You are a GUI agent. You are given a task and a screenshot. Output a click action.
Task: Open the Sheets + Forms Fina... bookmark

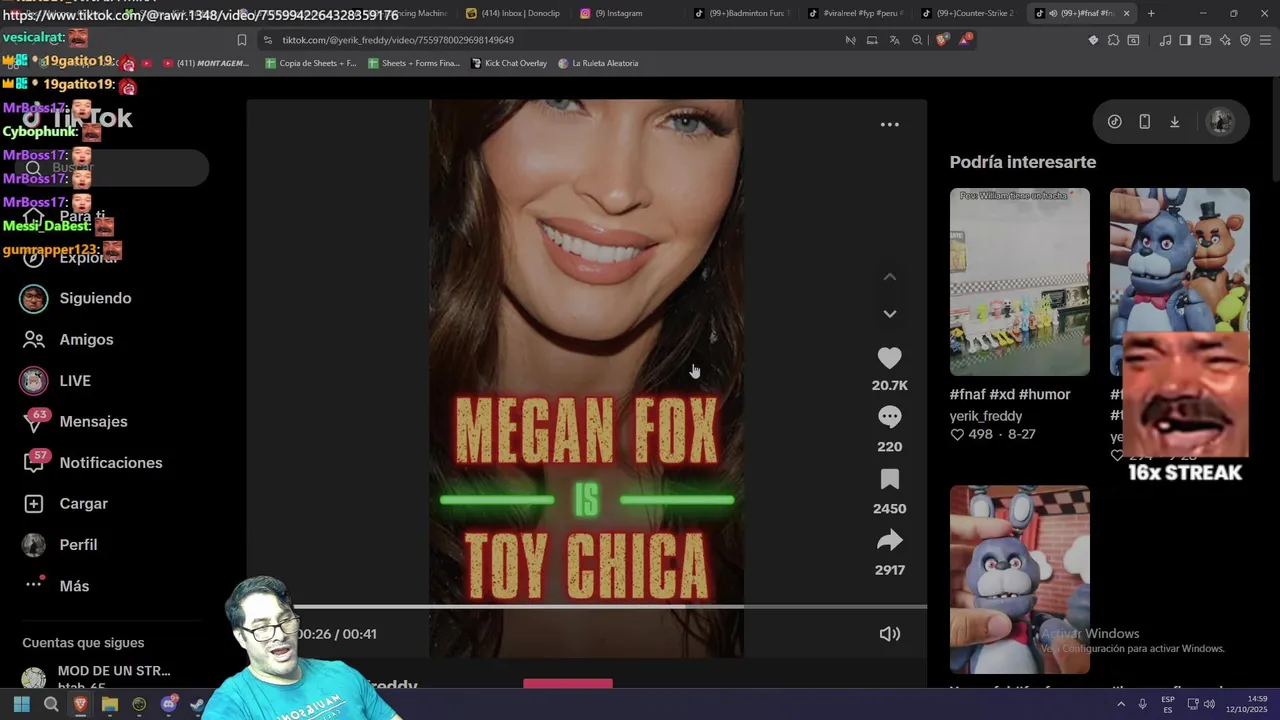[414, 63]
